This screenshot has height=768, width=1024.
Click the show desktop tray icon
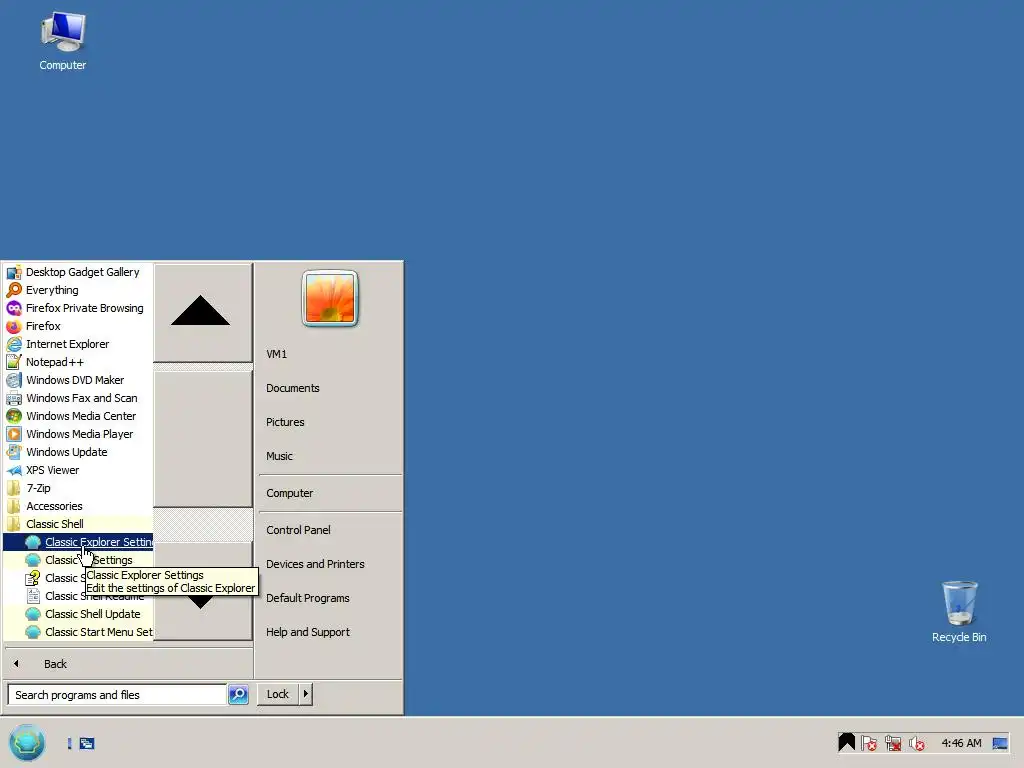[x=1000, y=743]
